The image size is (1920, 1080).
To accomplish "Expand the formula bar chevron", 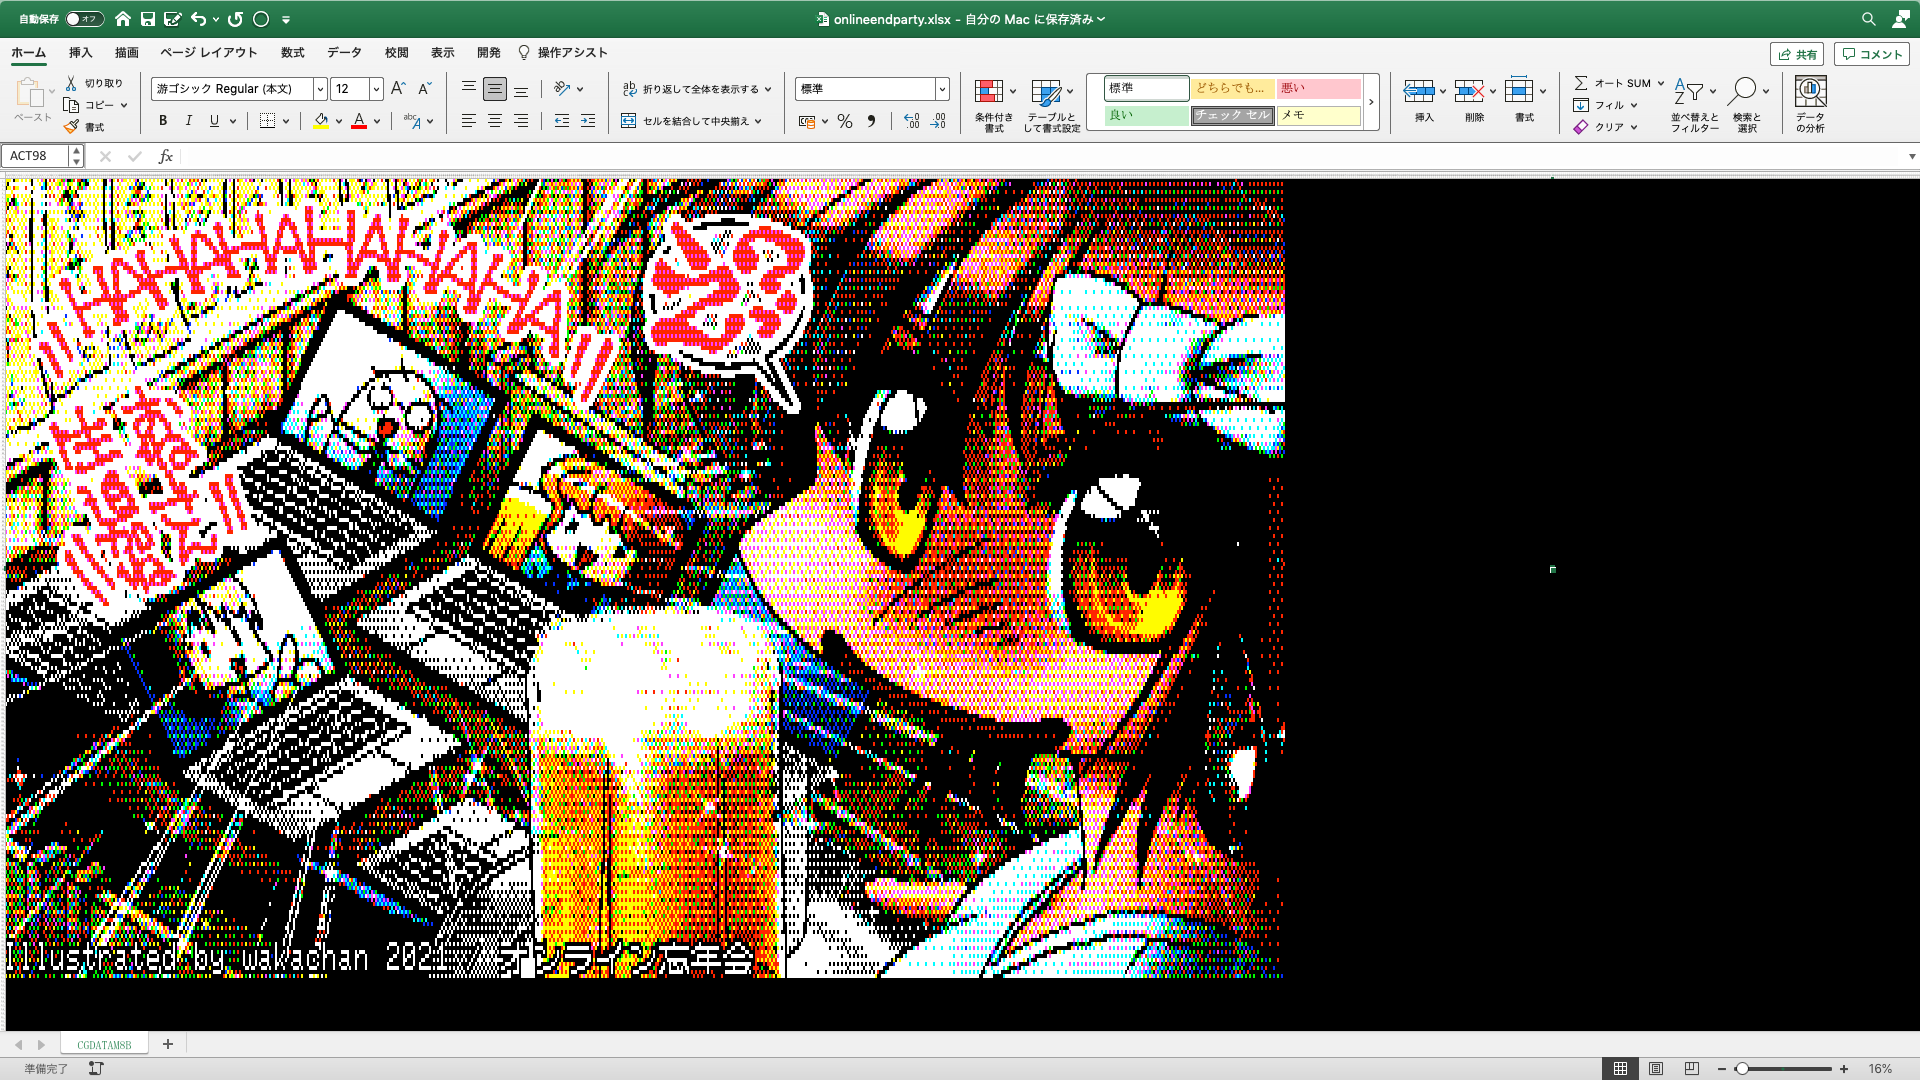I will coord(1912,156).
